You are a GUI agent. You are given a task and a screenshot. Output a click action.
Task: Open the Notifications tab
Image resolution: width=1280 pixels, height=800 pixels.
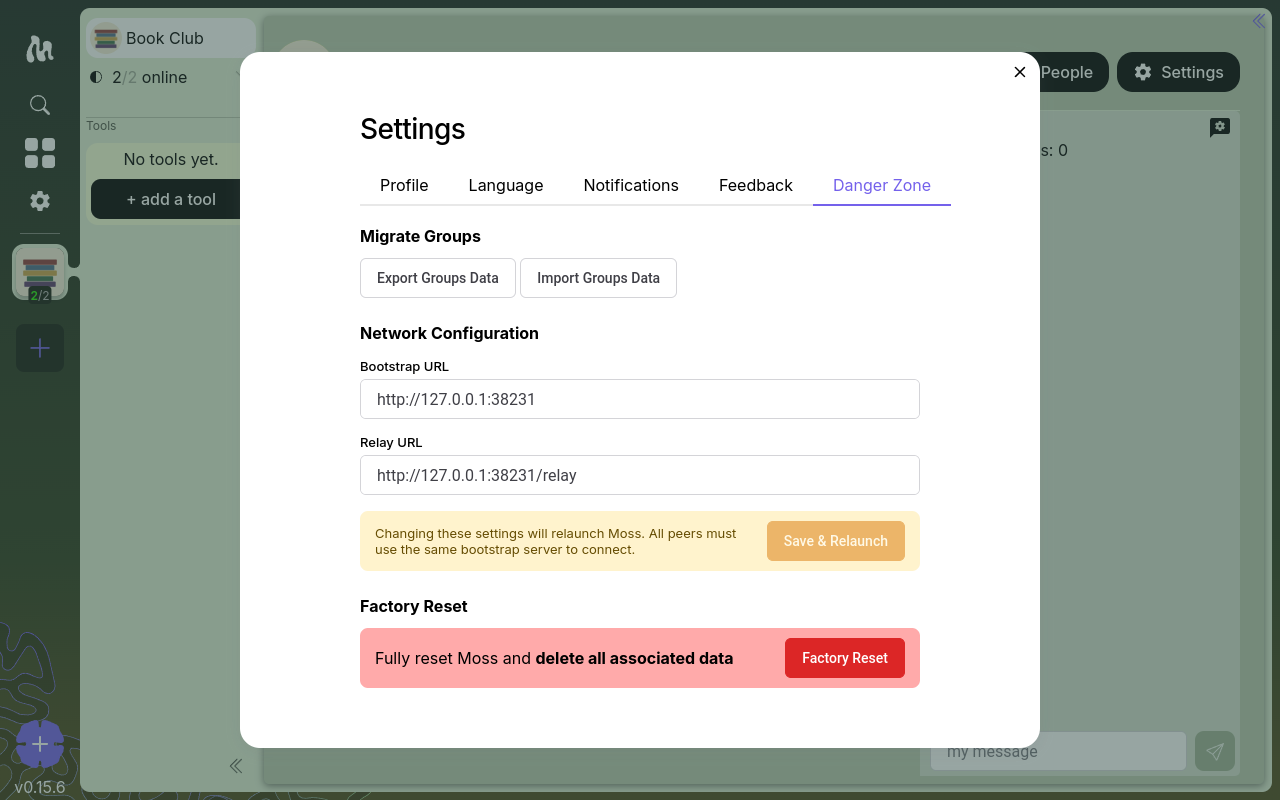pos(631,185)
